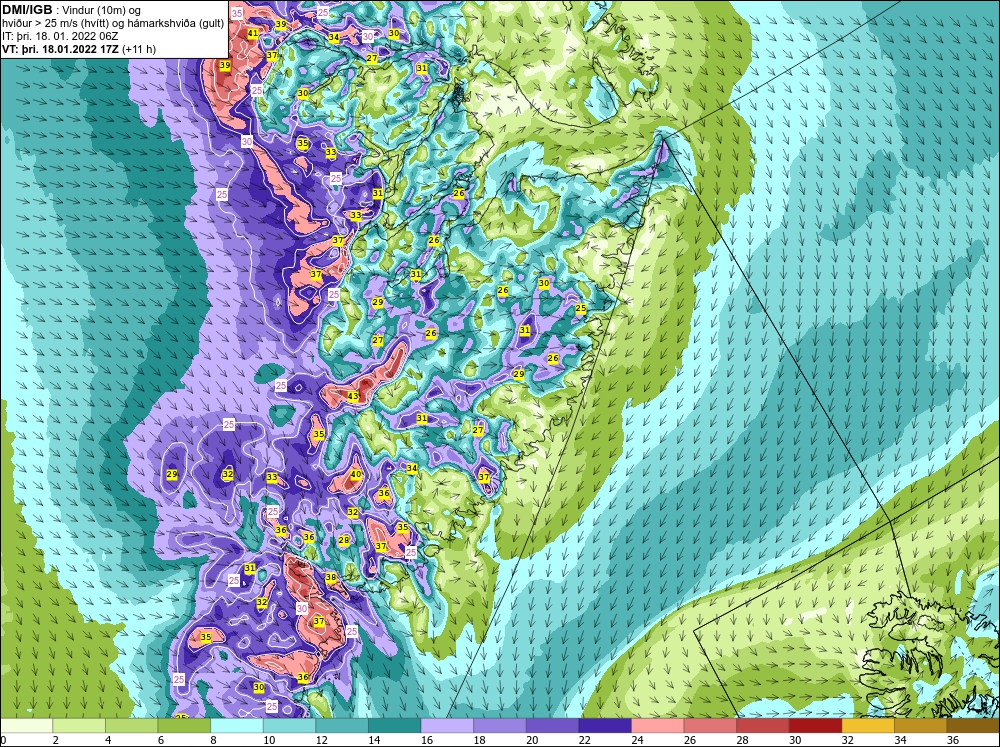1000x747 pixels.
Task: Pick the pale yellow 0–2 legend swatch
Action: tap(26, 726)
